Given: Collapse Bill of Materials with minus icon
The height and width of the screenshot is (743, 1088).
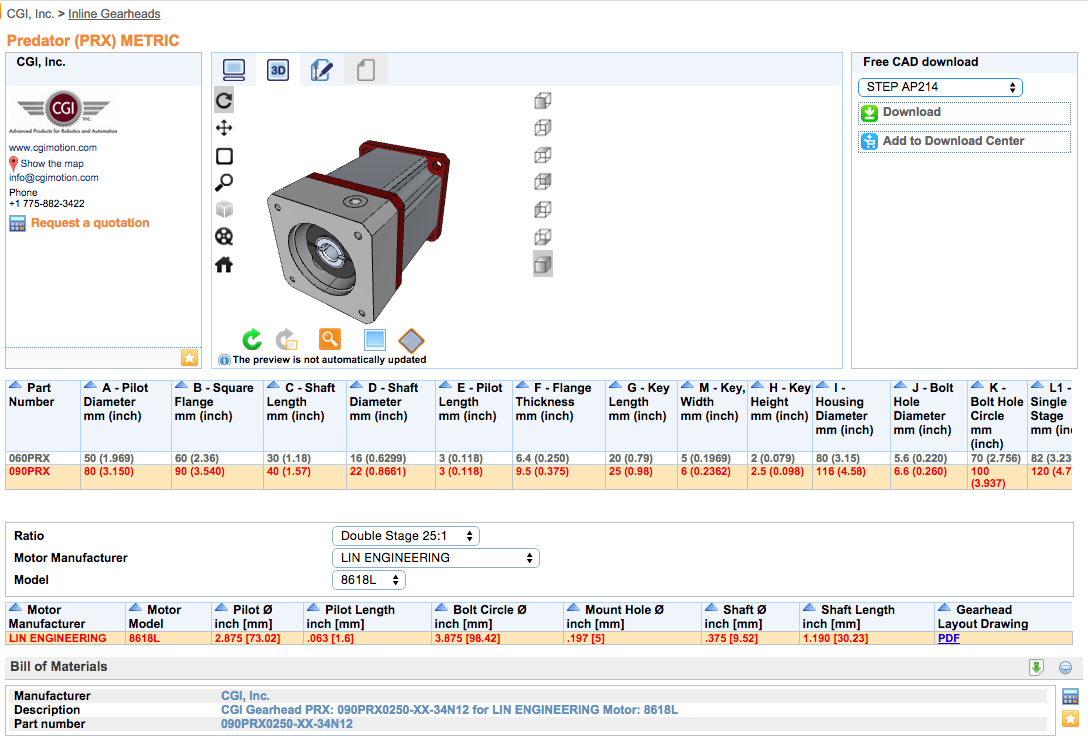Looking at the screenshot, I should 1065,667.
